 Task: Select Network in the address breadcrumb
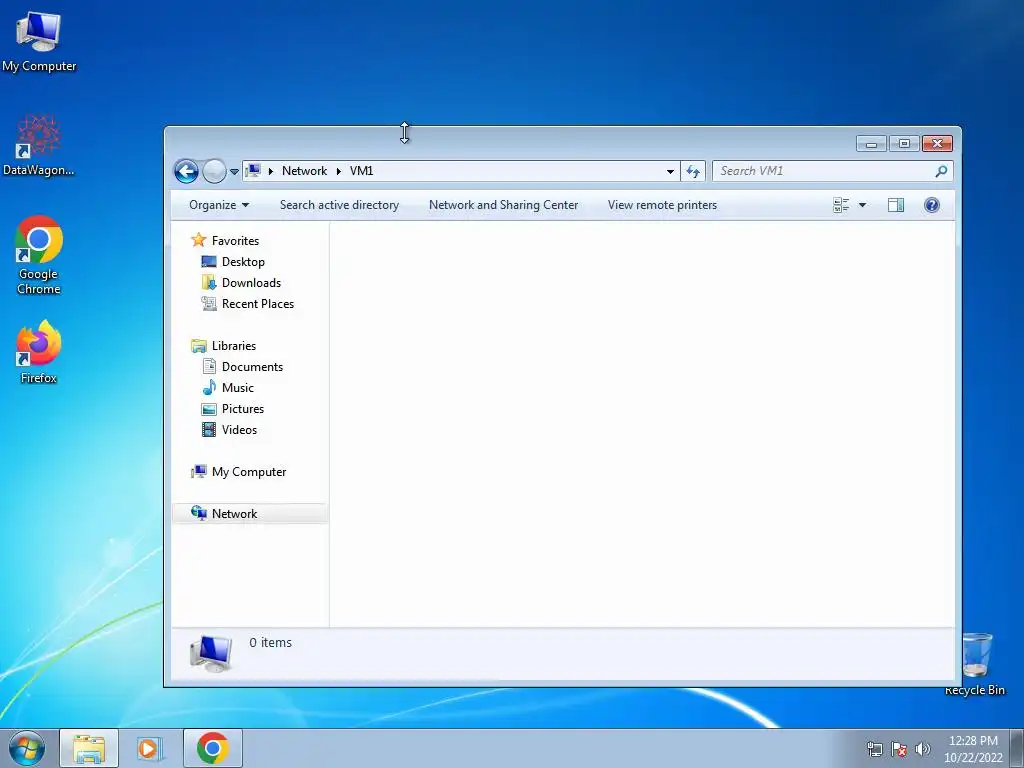click(304, 171)
